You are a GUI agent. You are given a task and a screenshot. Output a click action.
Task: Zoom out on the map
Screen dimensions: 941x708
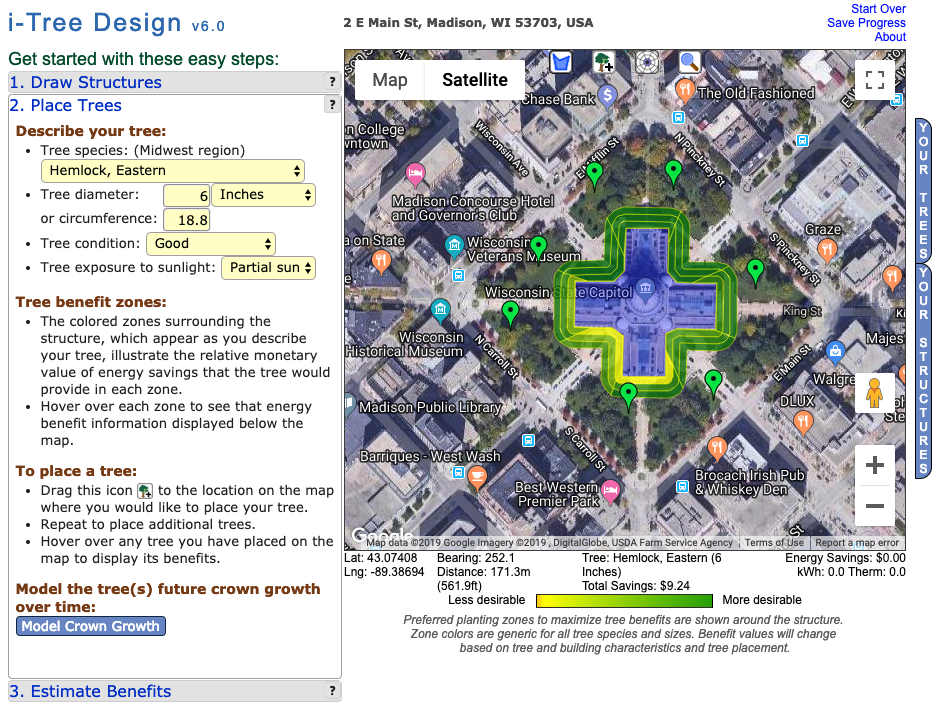point(874,506)
